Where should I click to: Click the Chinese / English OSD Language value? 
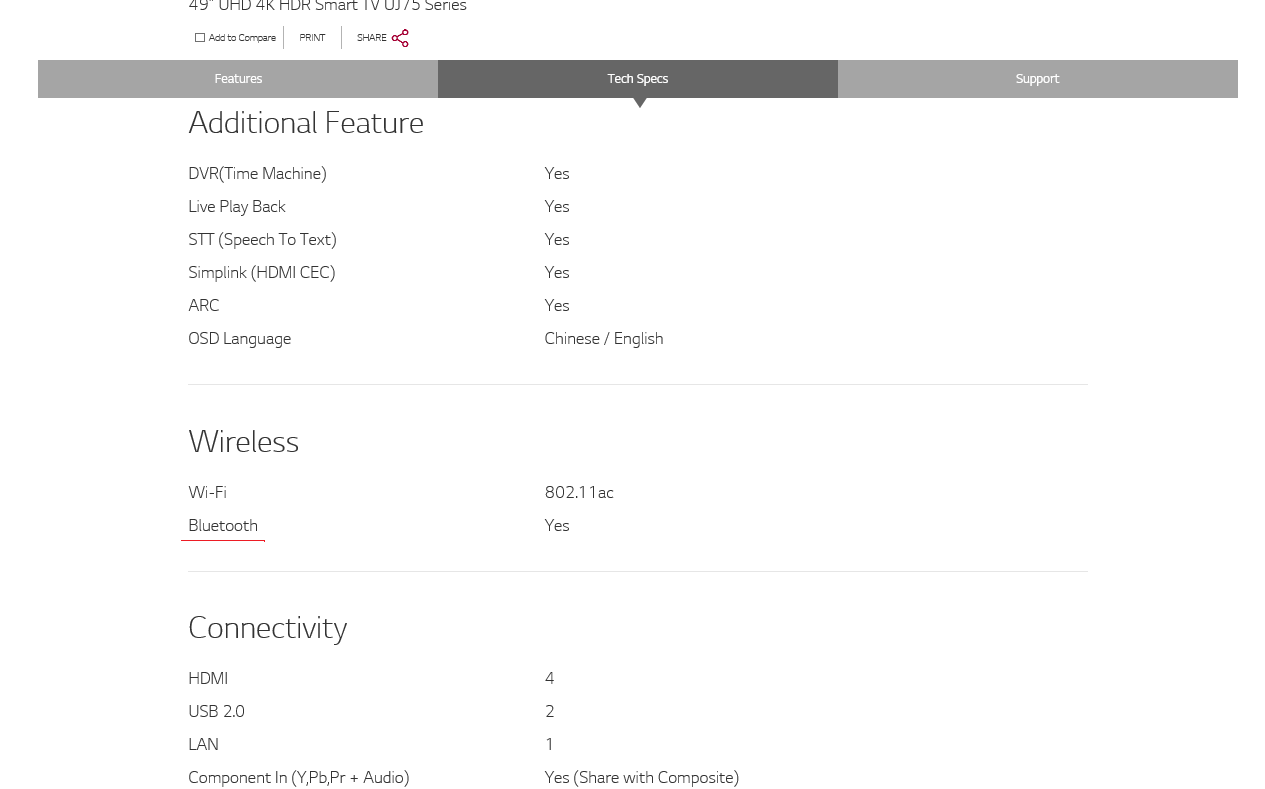pos(604,339)
